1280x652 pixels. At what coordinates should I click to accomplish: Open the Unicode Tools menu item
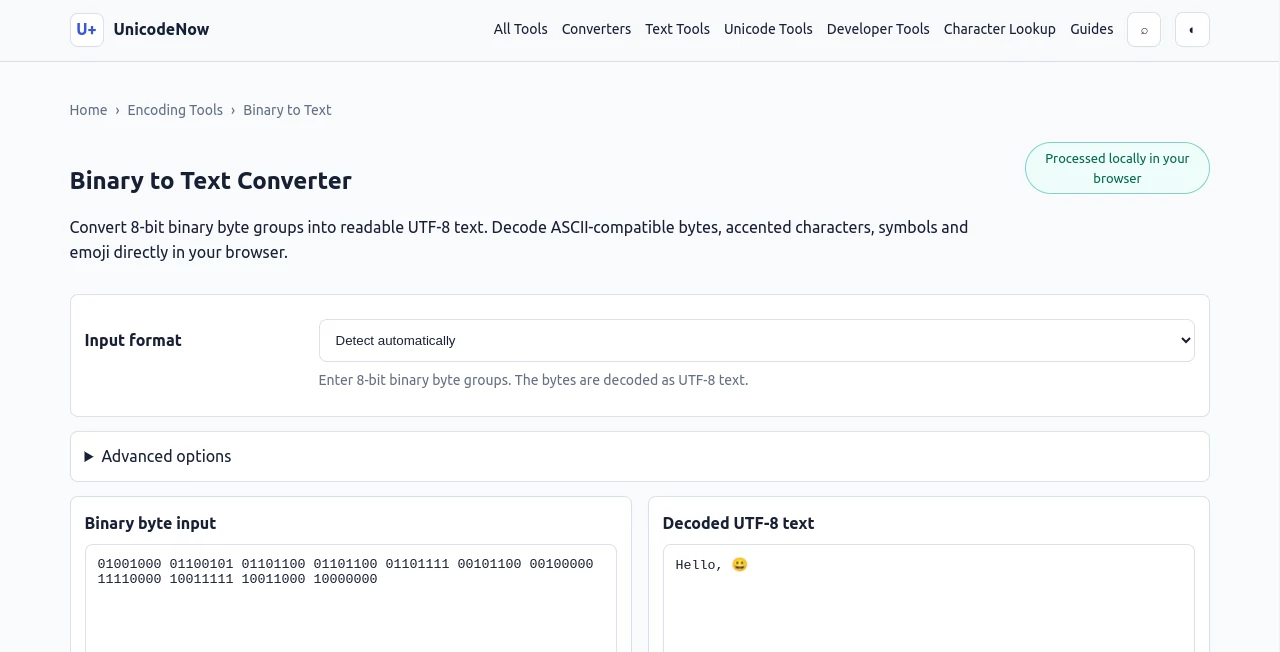click(x=768, y=29)
